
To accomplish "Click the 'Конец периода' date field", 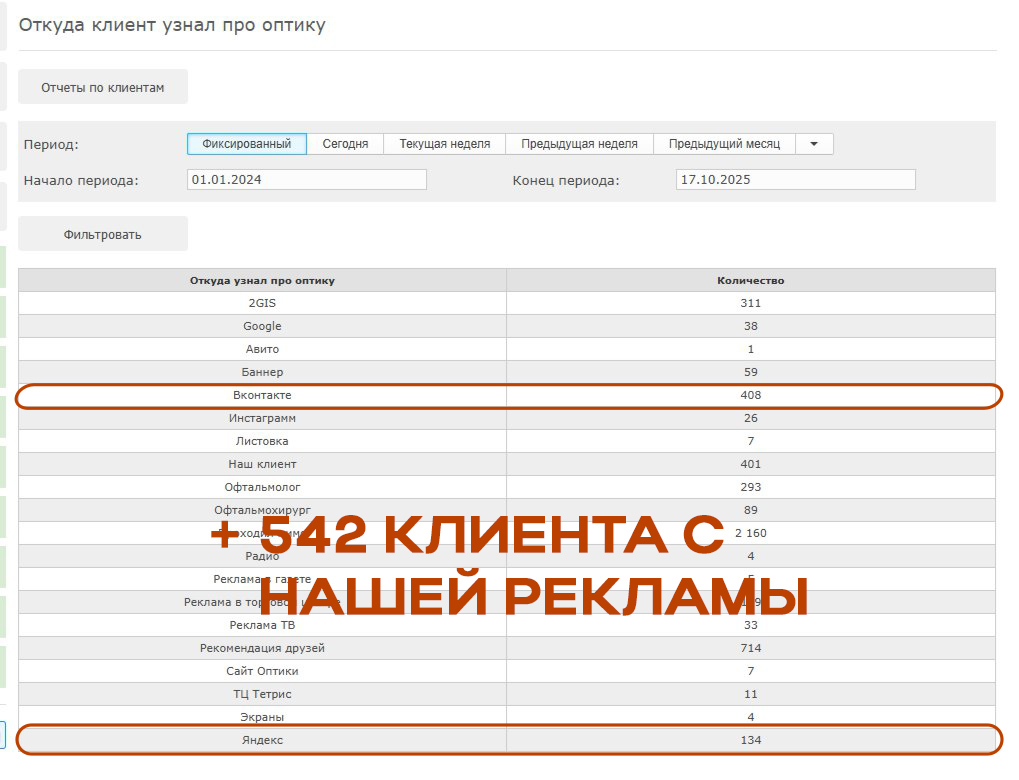I will coord(795,180).
